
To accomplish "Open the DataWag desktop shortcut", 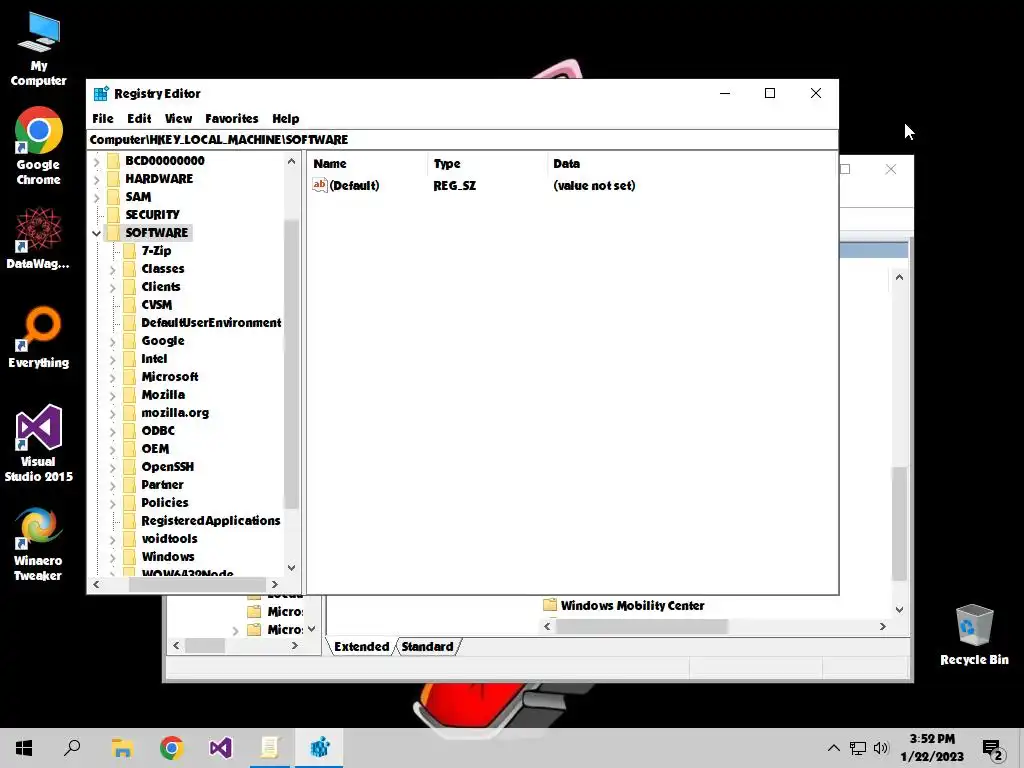I will pyautogui.click(x=38, y=238).
